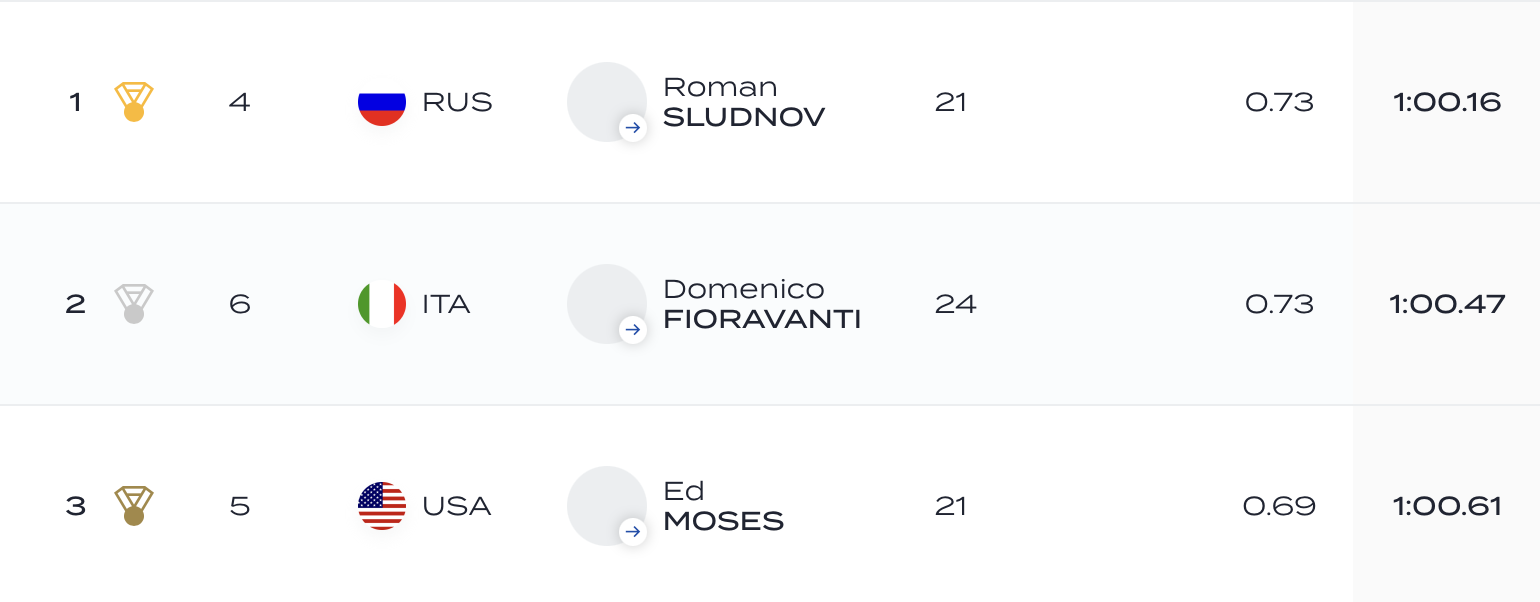Click the silver medal icon for rank 2
Viewport: 1540px width, 602px height.
(x=134, y=304)
